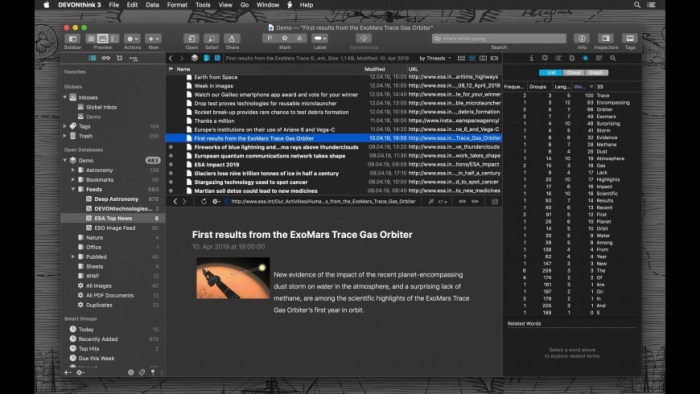Screen dimensions: 700x394
Task: Select the Graph concordance tab
Action: point(596,72)
